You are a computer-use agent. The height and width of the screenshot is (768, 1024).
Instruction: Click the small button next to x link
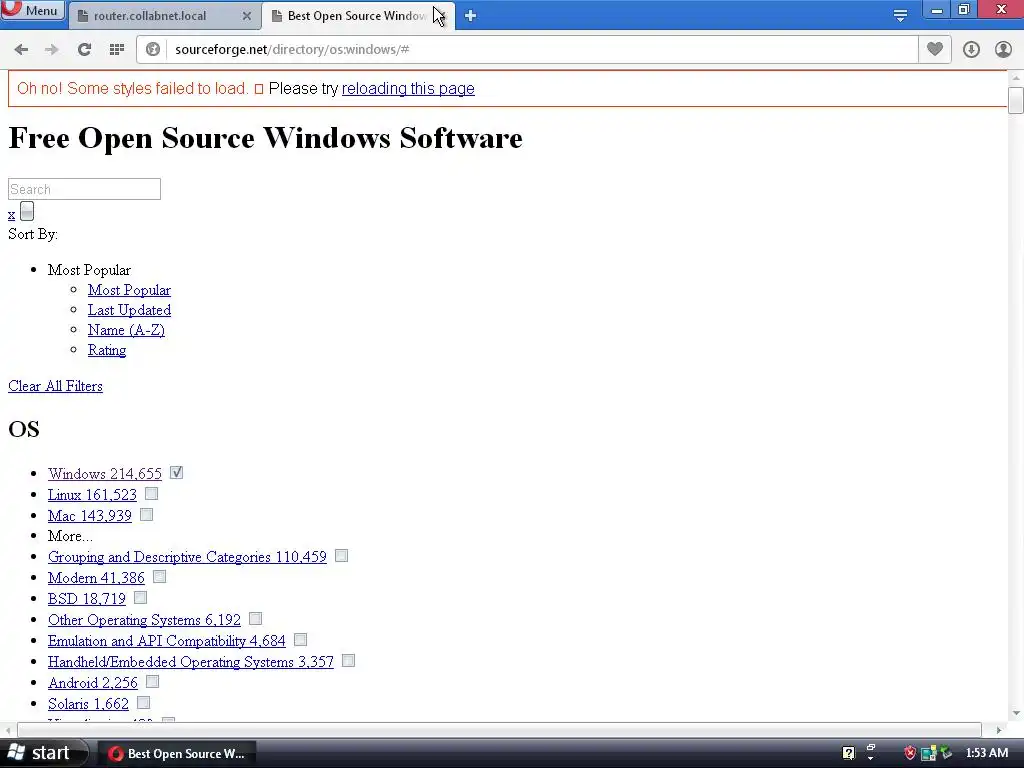(27, 211)
